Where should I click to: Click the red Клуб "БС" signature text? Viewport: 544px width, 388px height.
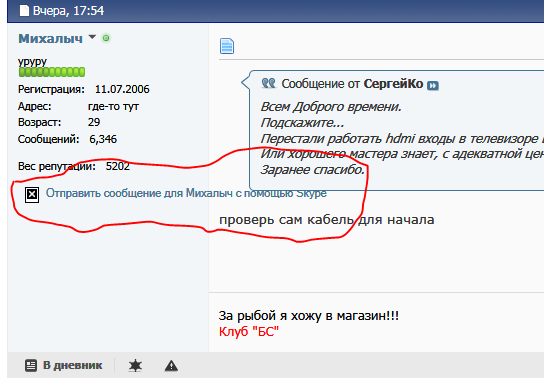(x=249, y=332)
